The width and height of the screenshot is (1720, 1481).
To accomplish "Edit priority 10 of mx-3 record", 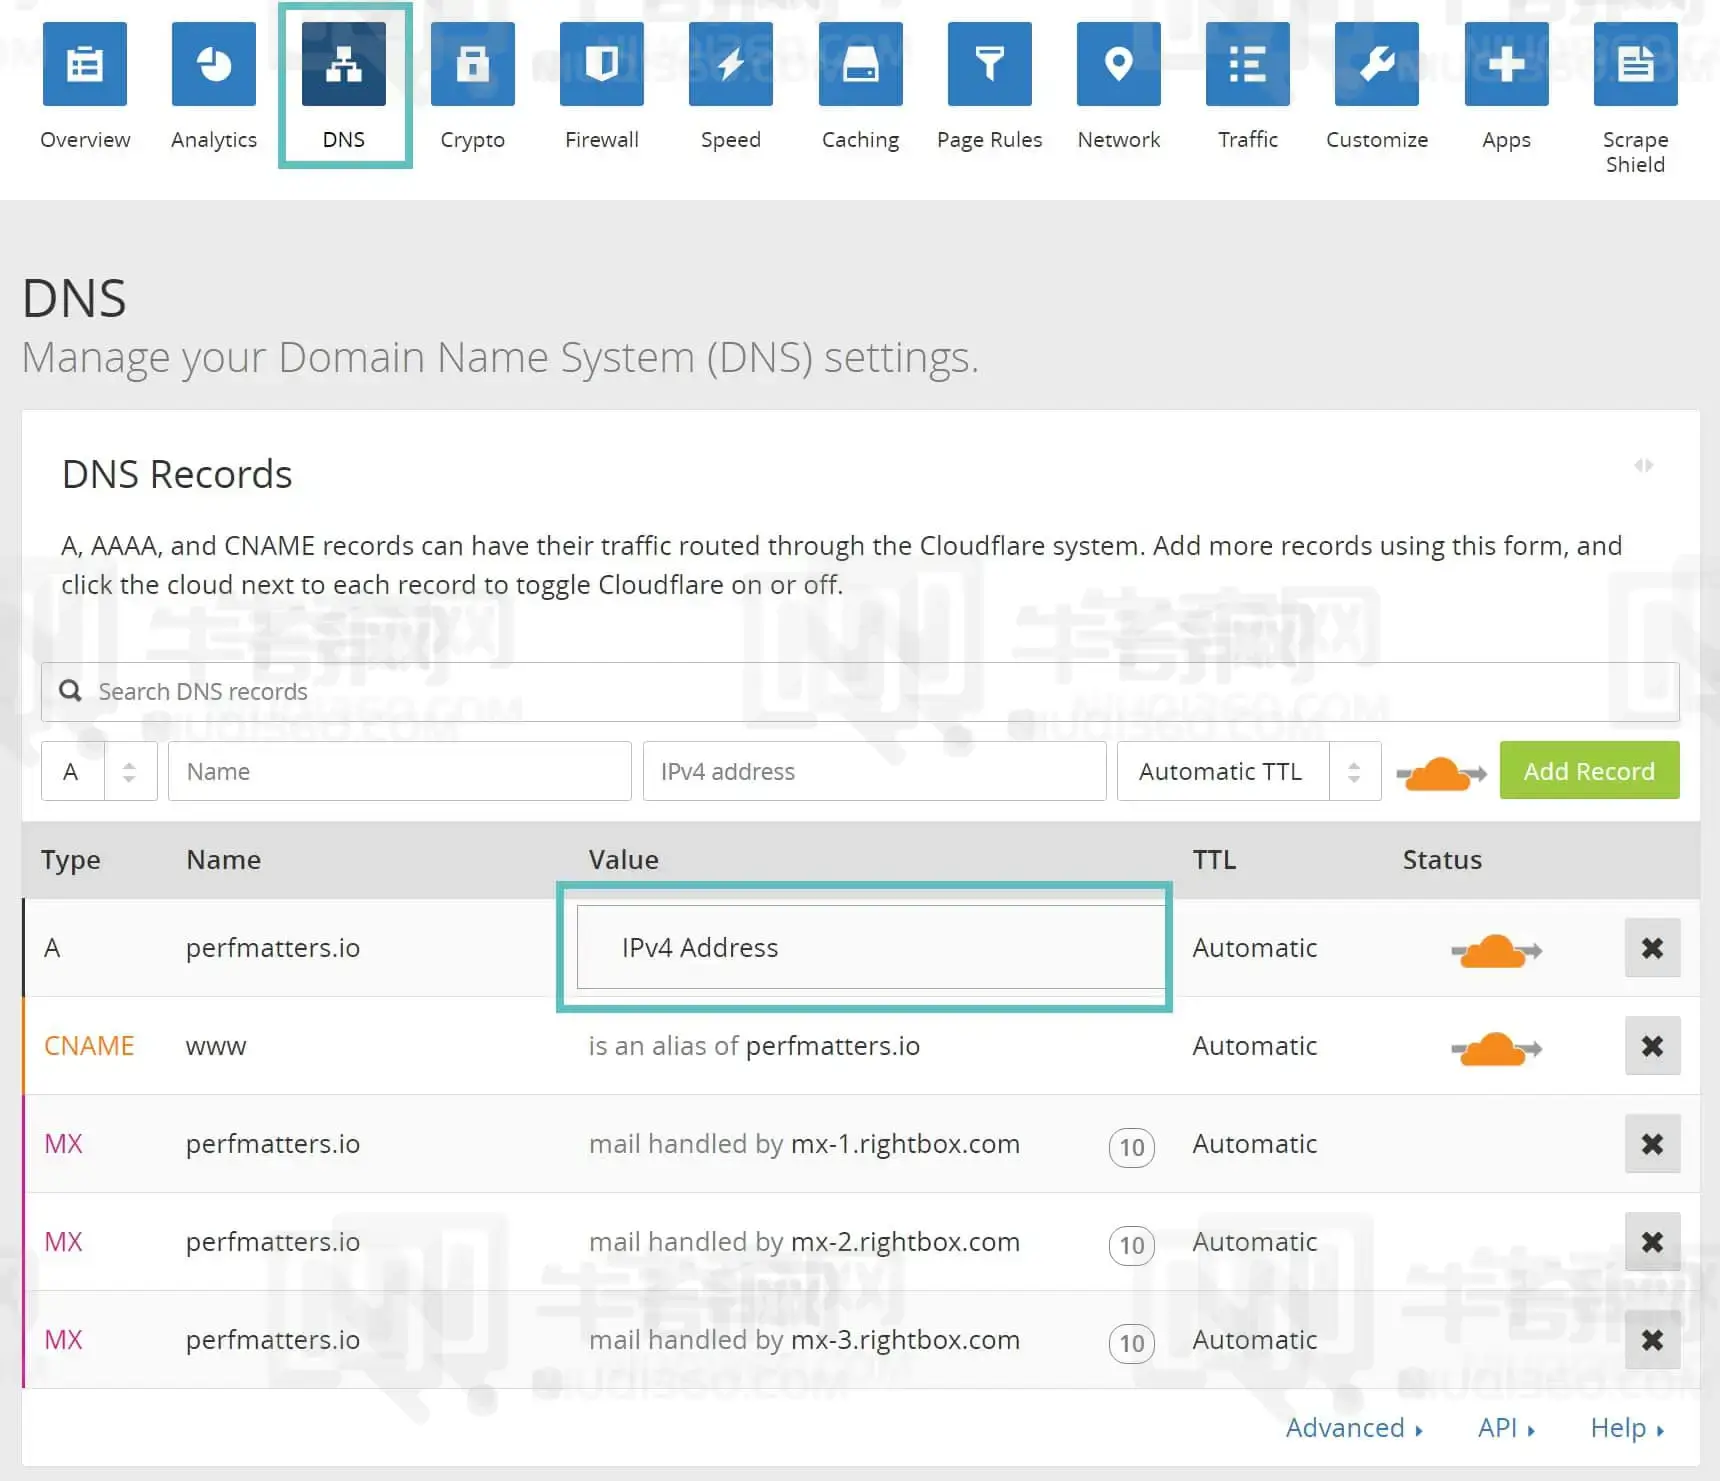I will 1132,1343.
